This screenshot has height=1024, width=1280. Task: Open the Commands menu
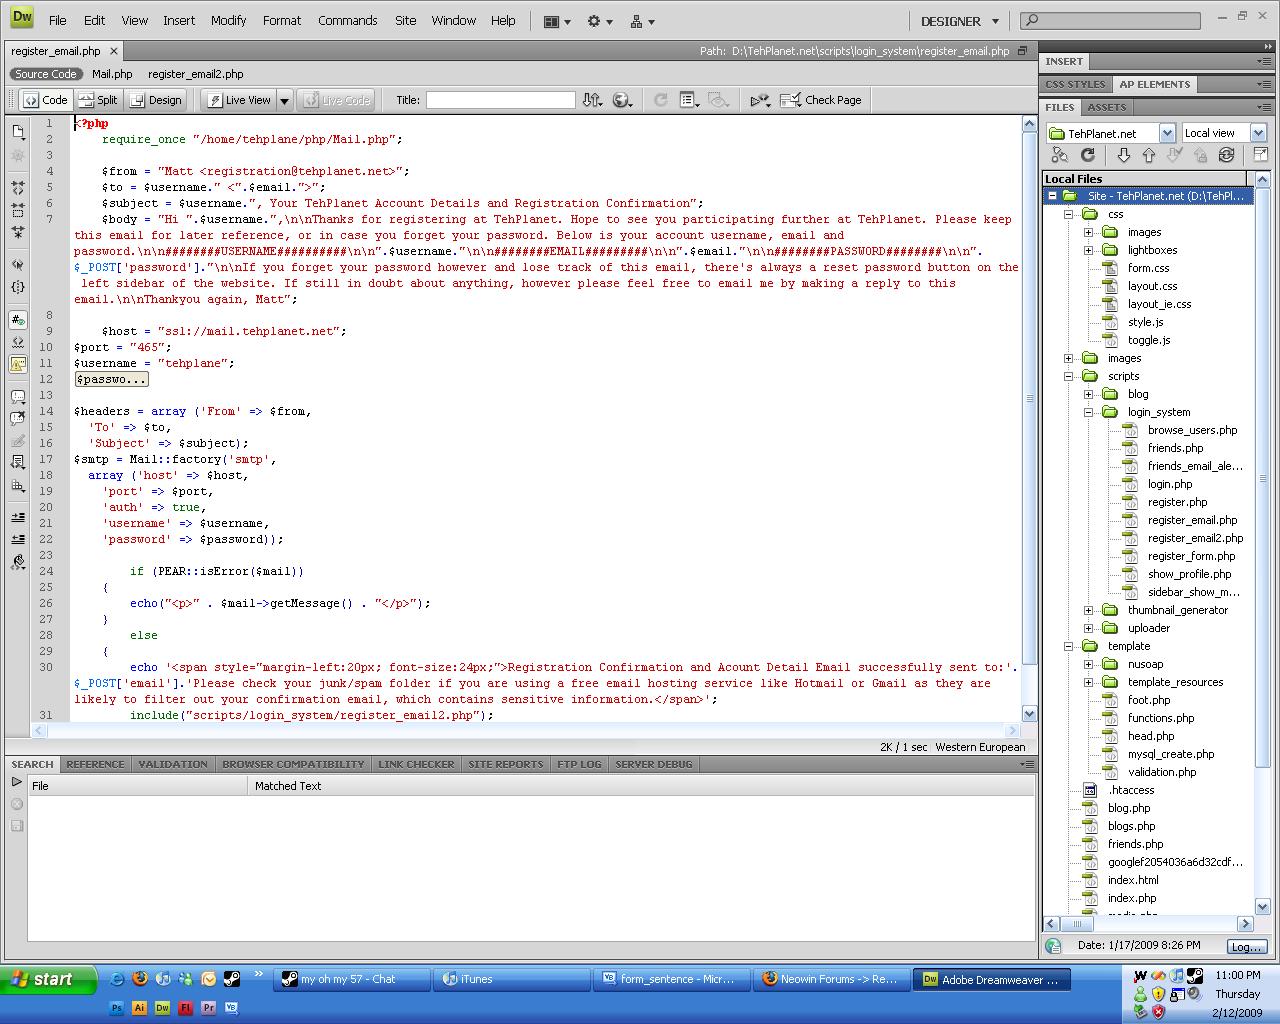[347, 20]
